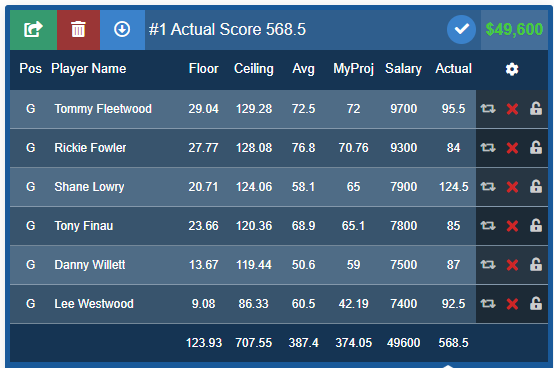Select the Rickie Fowler player name

pyautogui.click(x=90, y=148)
